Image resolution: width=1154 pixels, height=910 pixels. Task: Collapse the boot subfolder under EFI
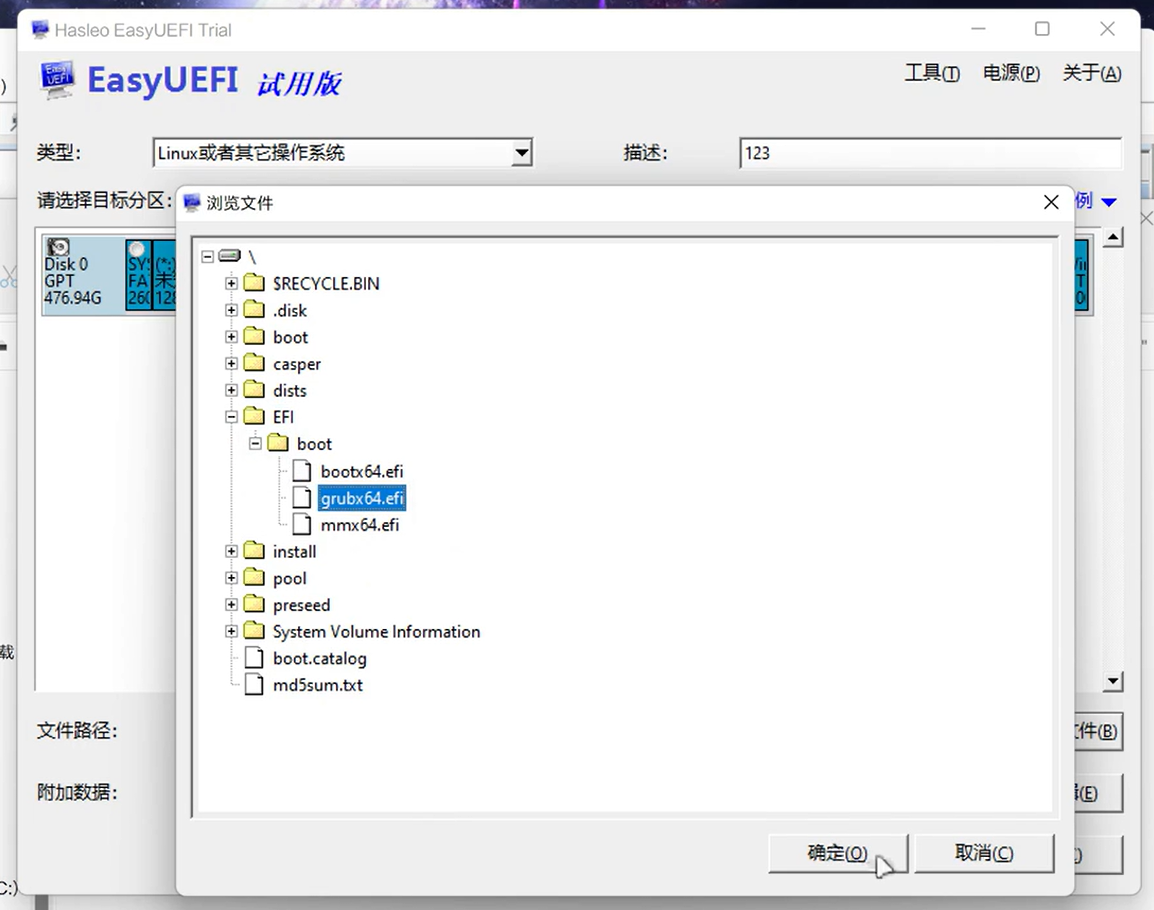(255, 443)
